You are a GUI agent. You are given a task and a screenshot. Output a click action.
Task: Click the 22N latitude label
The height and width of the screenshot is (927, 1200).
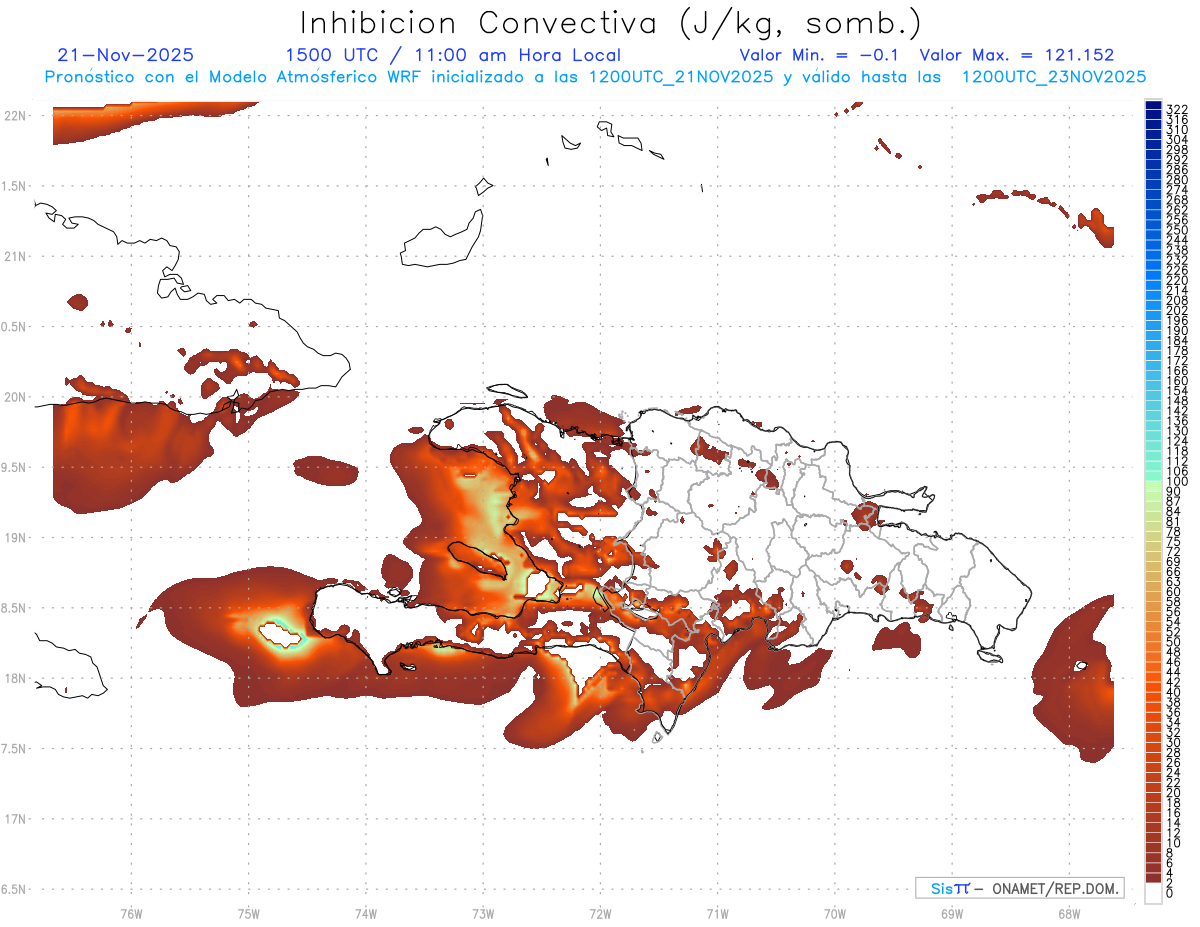(15, 116)
